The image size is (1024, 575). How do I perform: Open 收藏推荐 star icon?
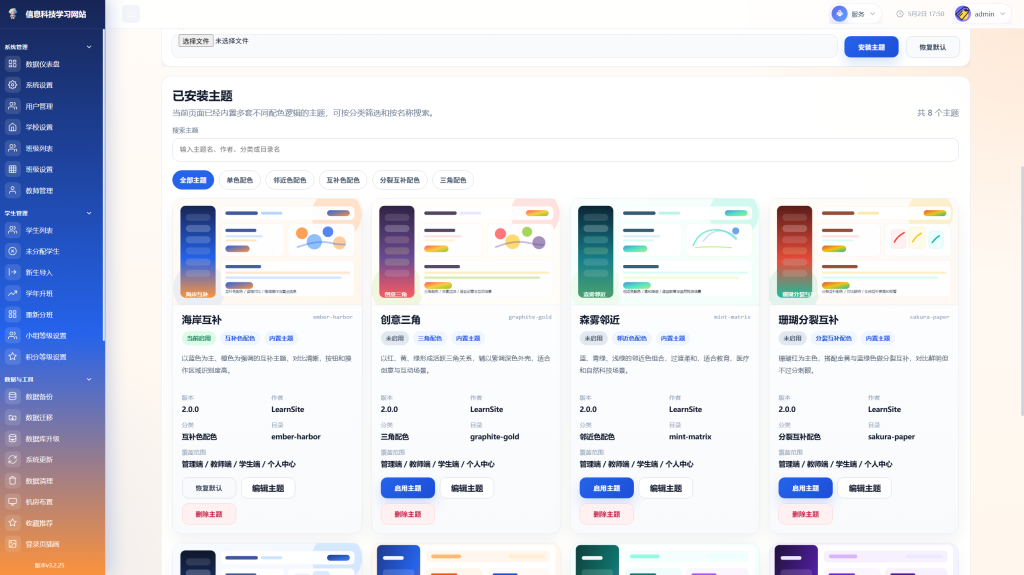[x=12, y=523]
